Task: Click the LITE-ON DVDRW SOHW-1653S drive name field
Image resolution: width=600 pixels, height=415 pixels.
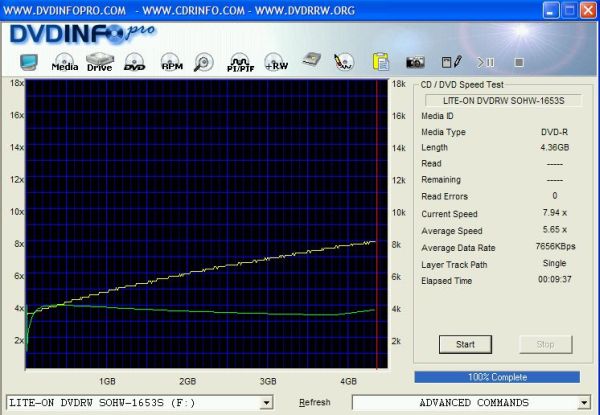Action: (504, 101)
